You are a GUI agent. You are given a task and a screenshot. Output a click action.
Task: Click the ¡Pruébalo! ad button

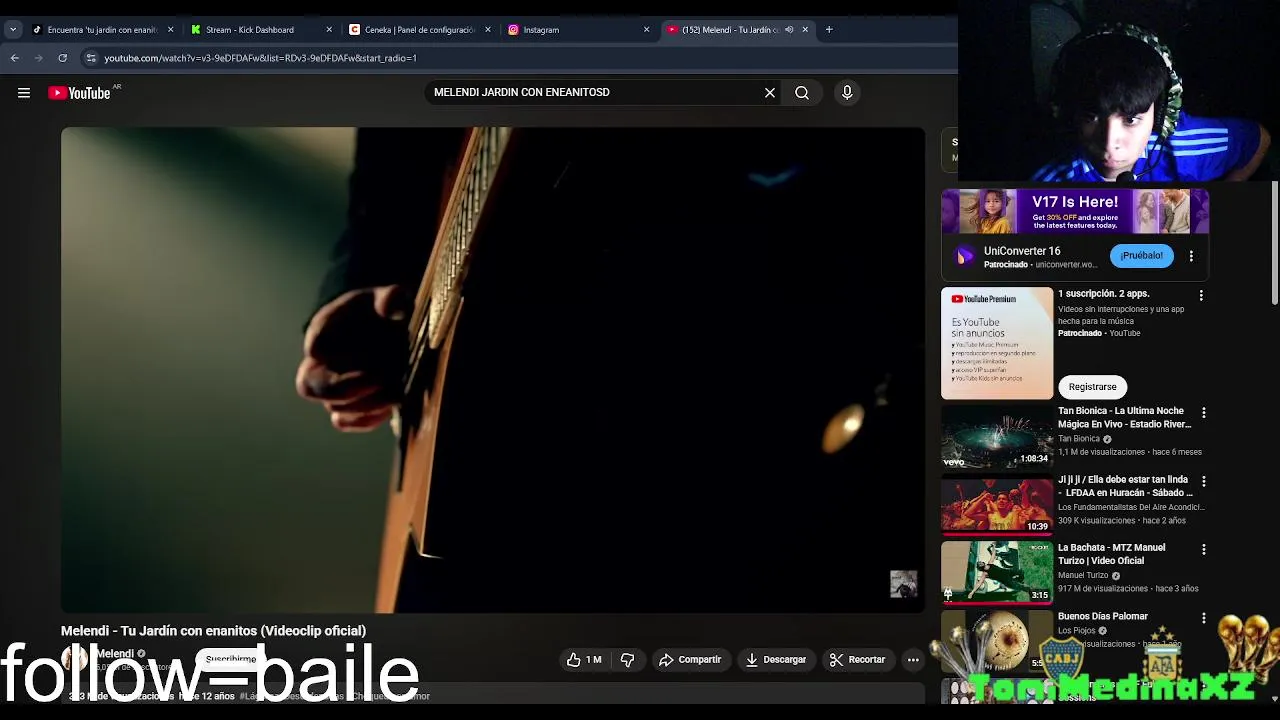[1141, 256]
